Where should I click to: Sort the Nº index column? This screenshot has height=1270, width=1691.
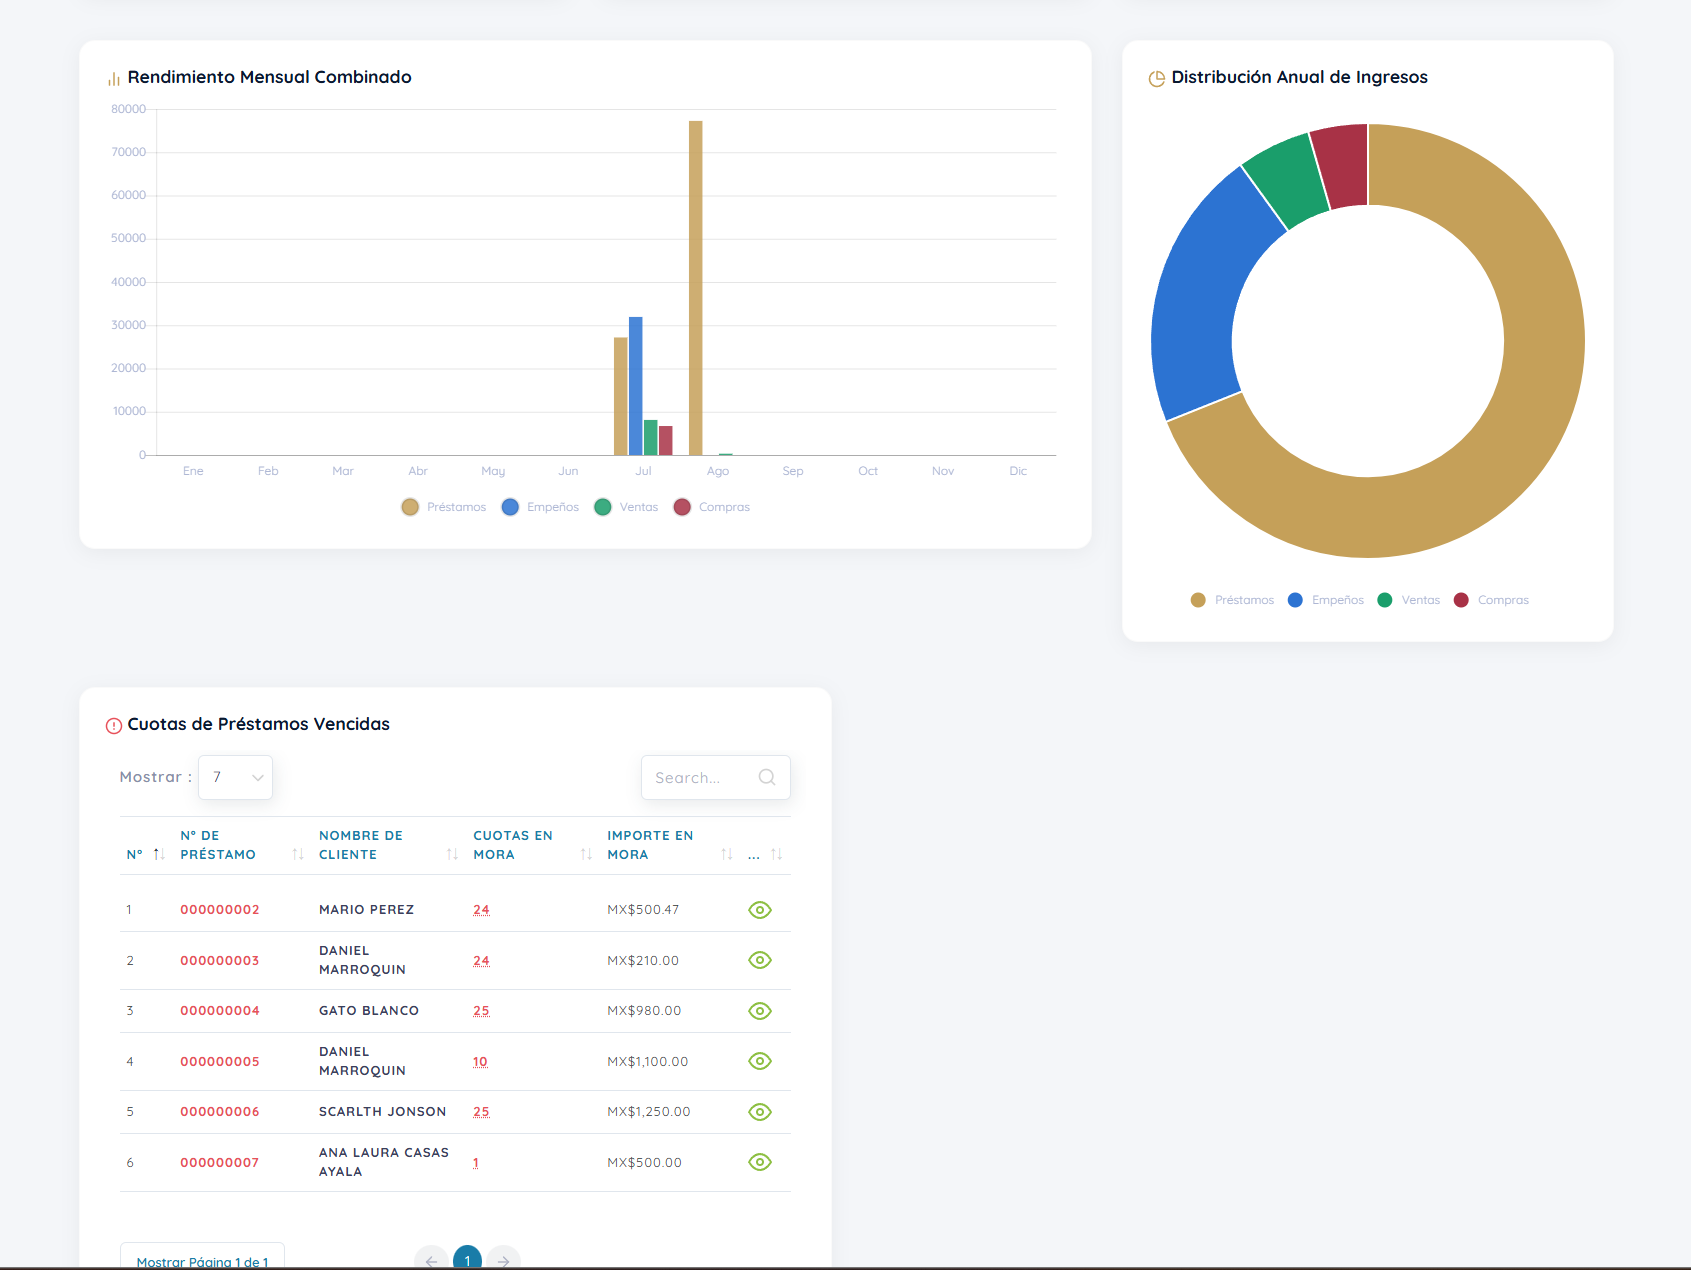coord(159,854)
